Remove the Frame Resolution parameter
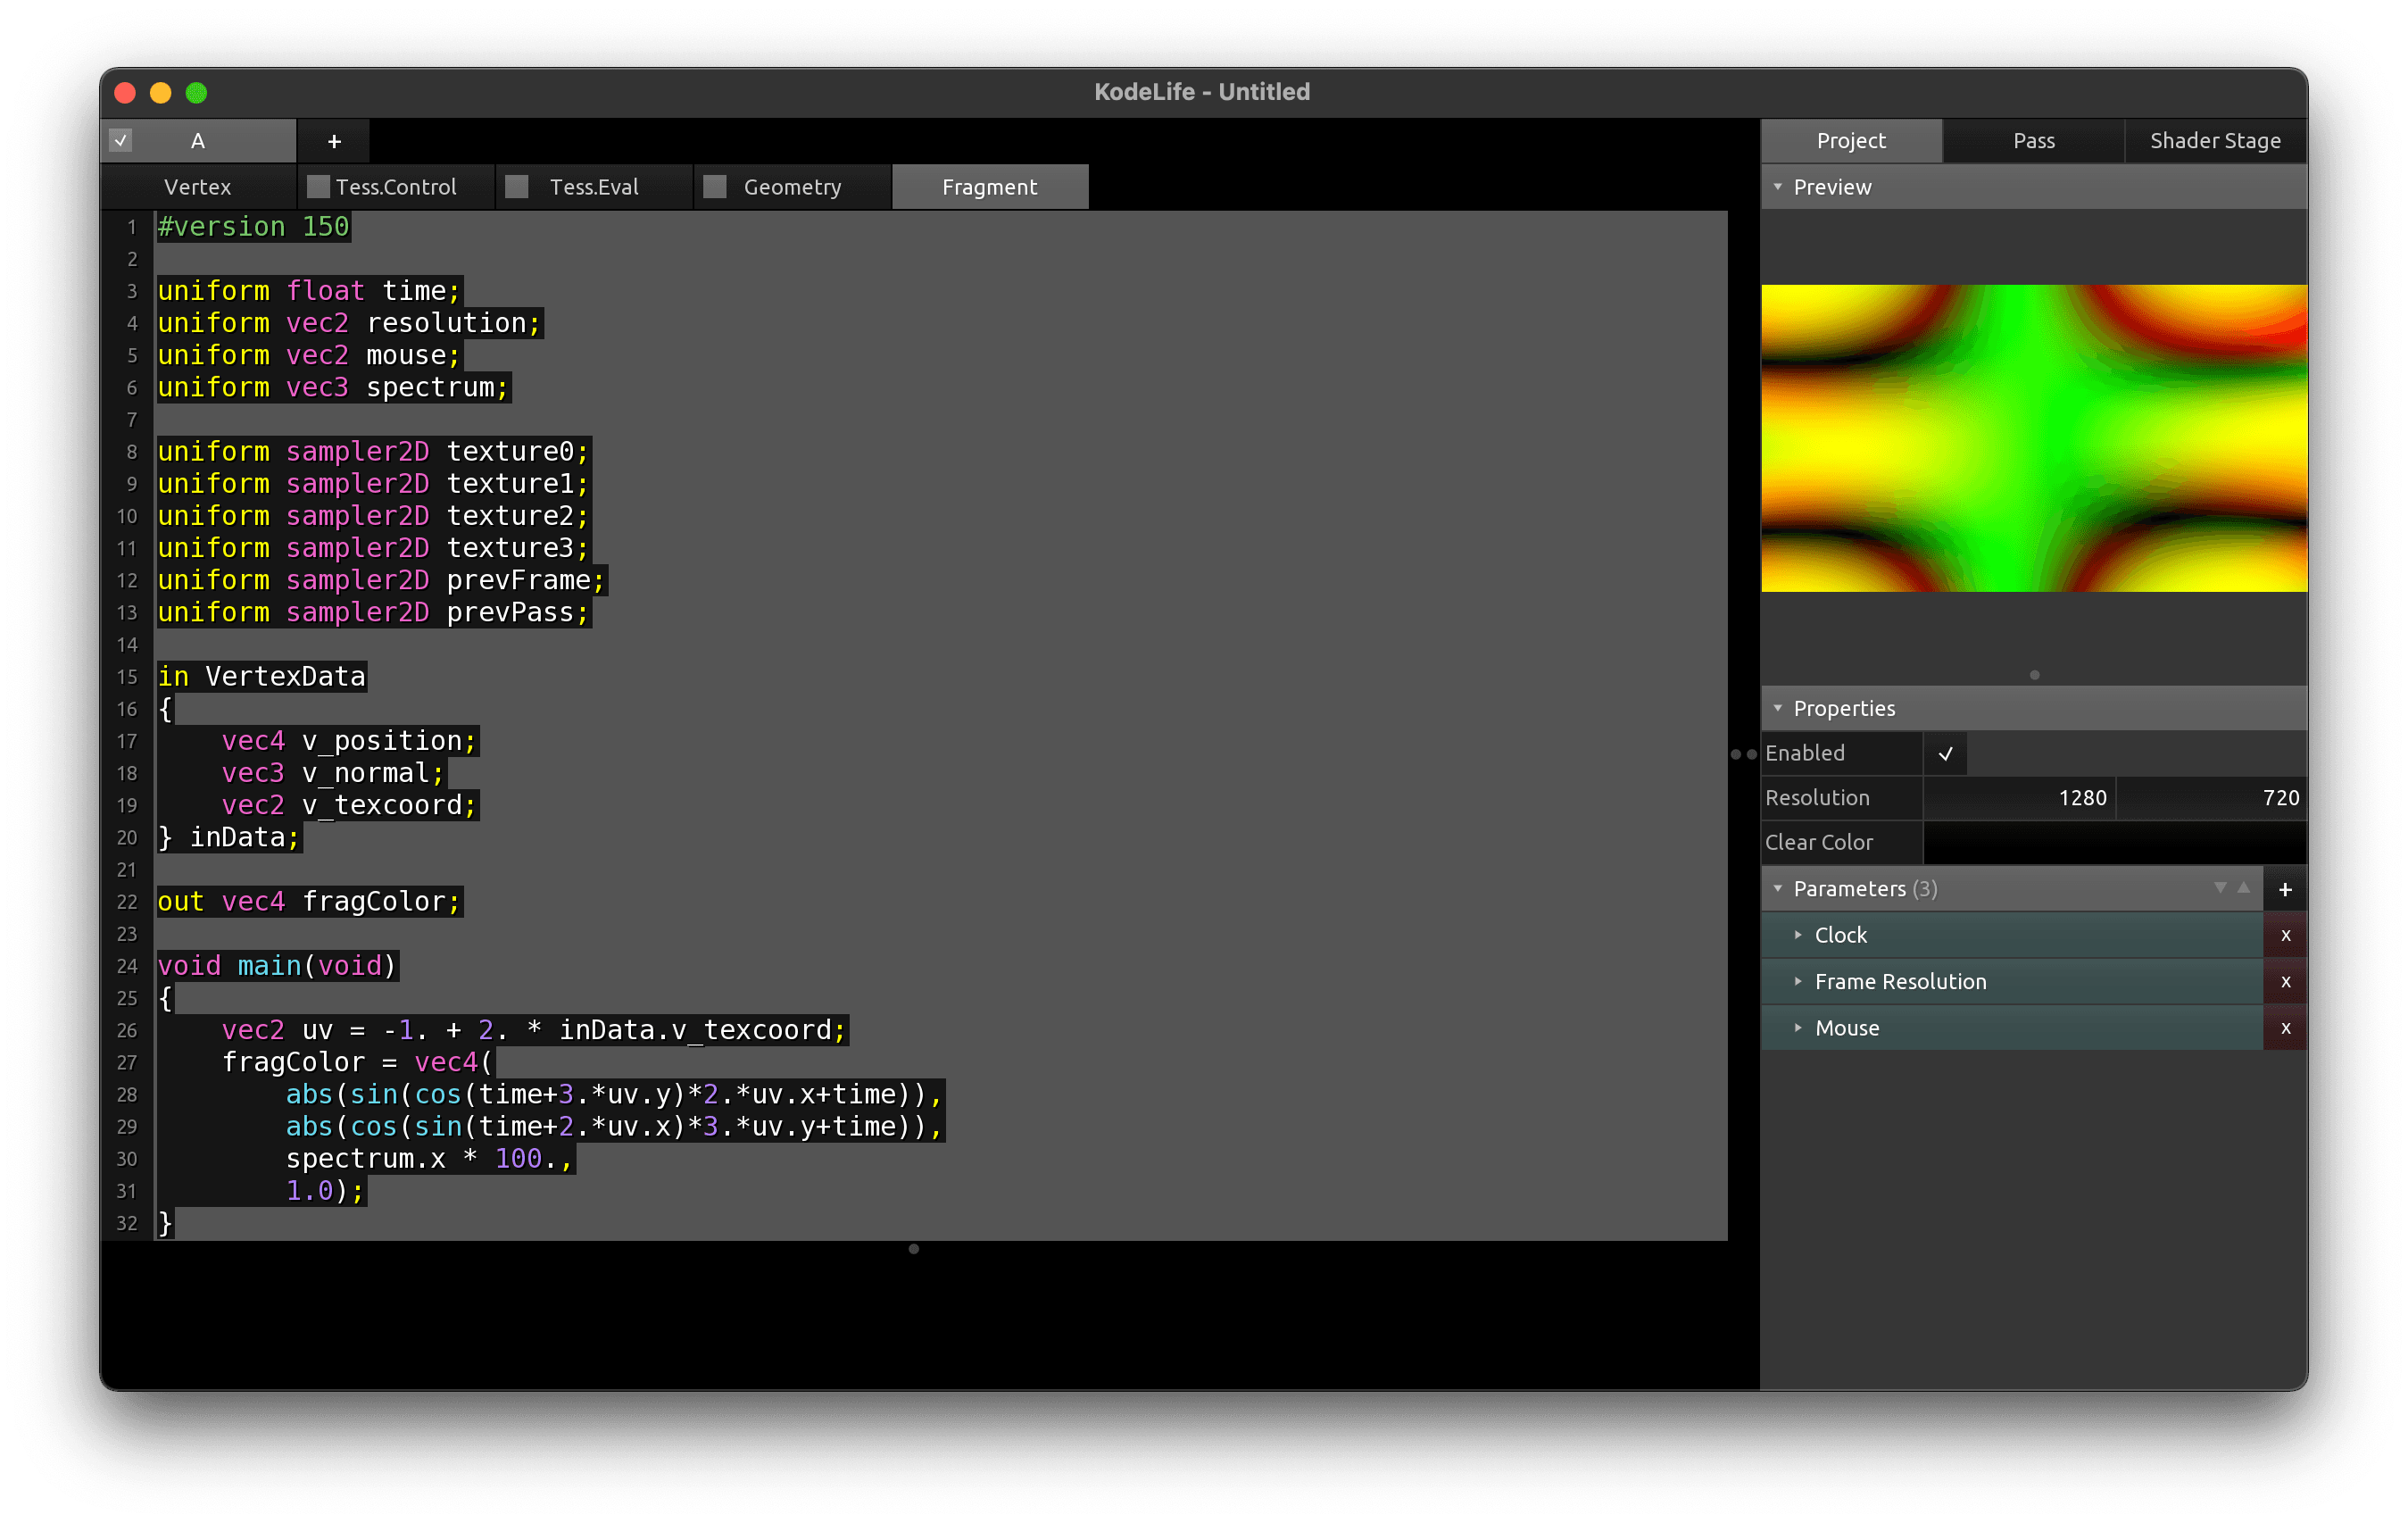Screen dimensions: 2408x1523 (2286, 981)
